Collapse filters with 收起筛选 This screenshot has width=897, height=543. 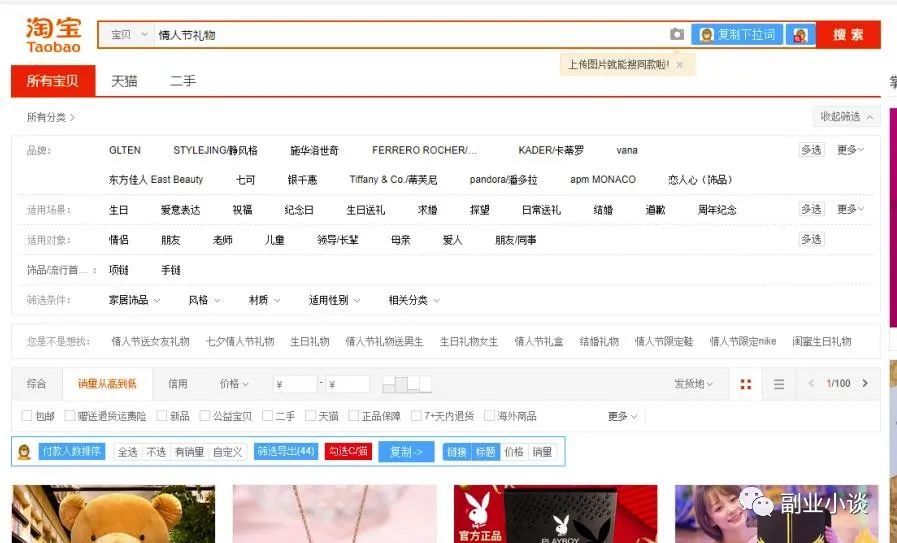click(846, 117)
